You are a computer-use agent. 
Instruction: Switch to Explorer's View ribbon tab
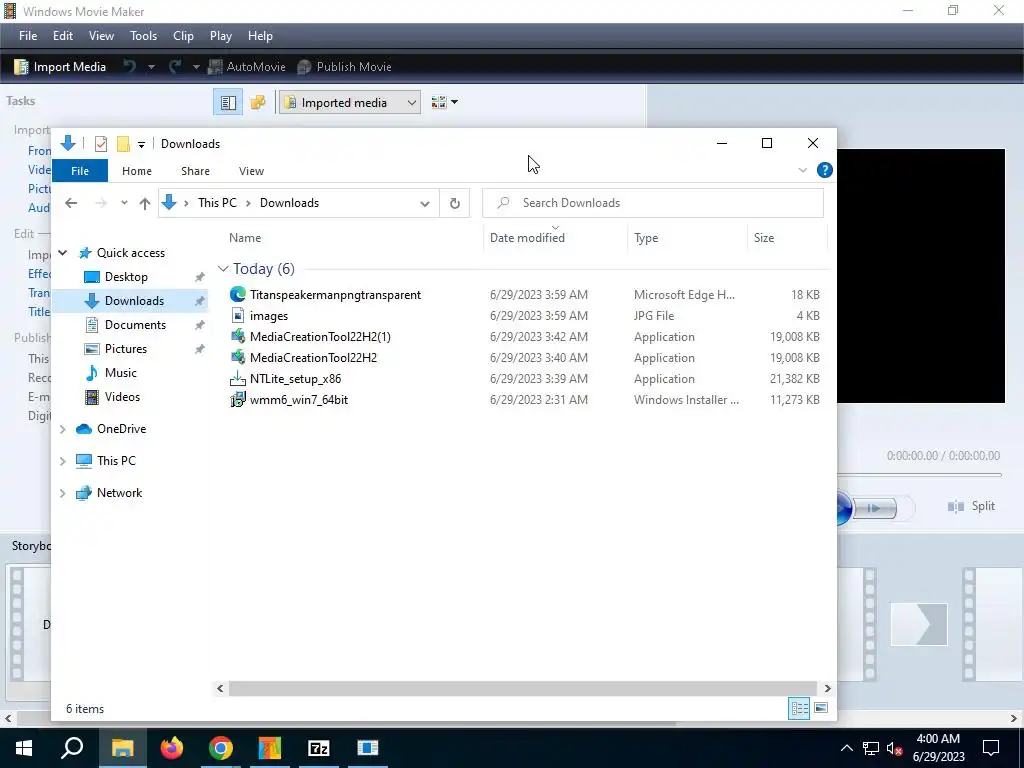tap(251, 171)
